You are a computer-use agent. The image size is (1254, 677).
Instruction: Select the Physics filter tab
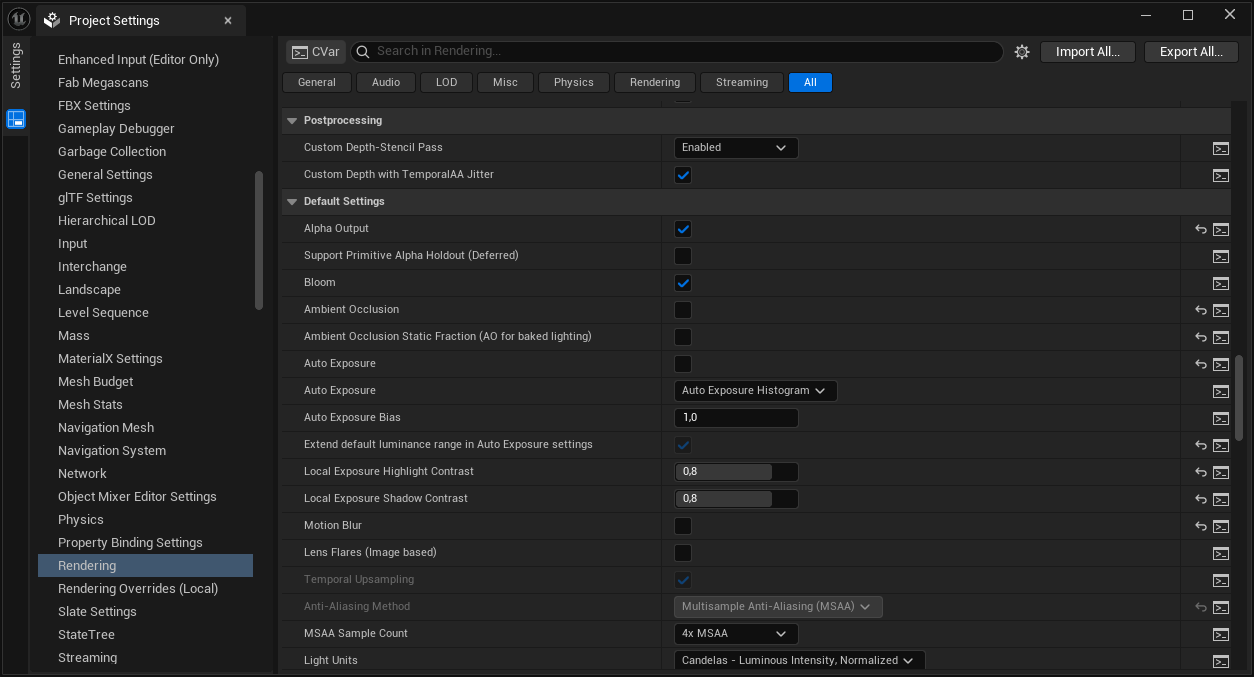click(x=574, y=83)
